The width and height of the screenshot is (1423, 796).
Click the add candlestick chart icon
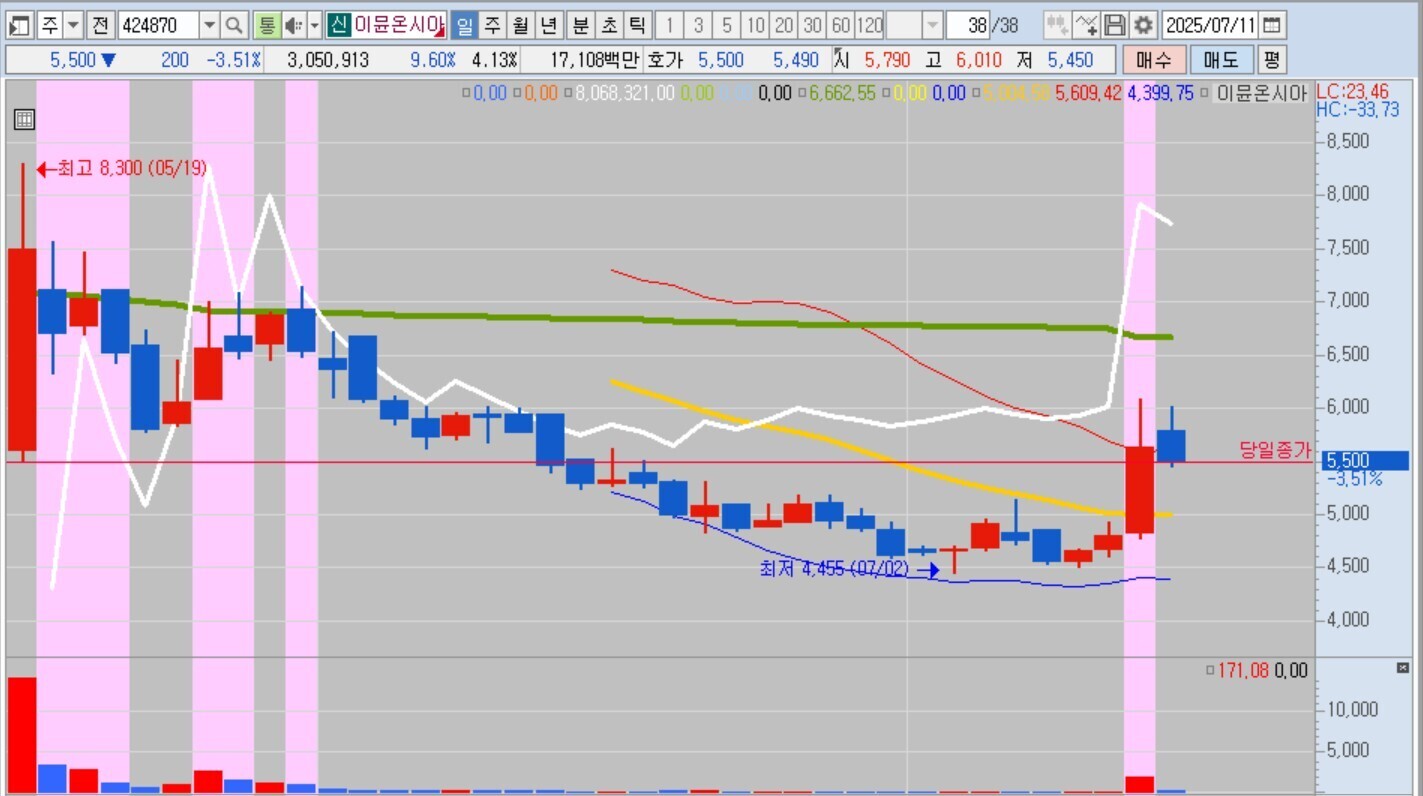pos(1057,25)
